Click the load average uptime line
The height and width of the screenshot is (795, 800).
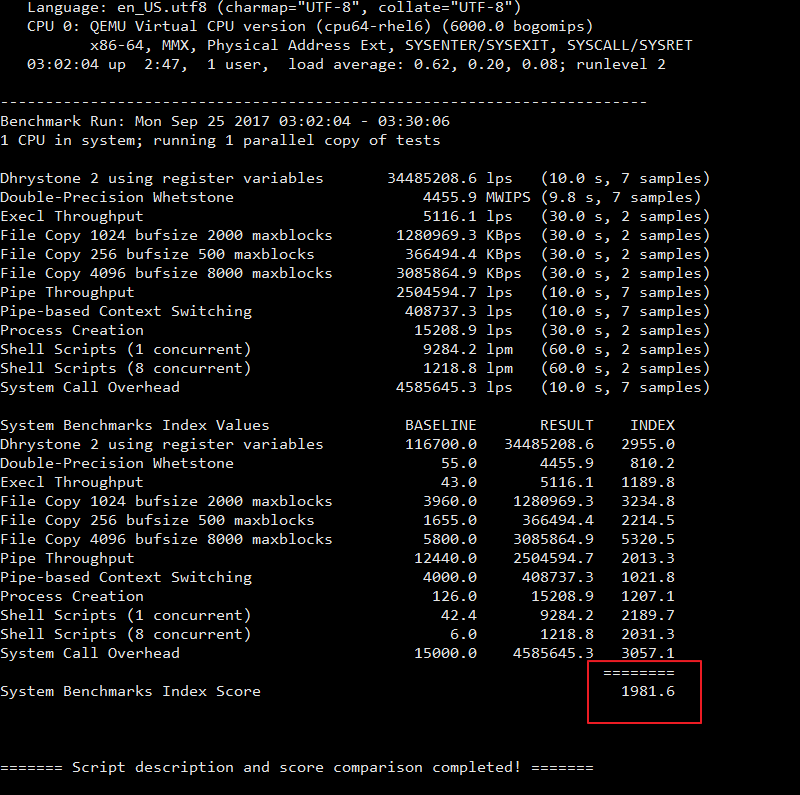(346, 64)
